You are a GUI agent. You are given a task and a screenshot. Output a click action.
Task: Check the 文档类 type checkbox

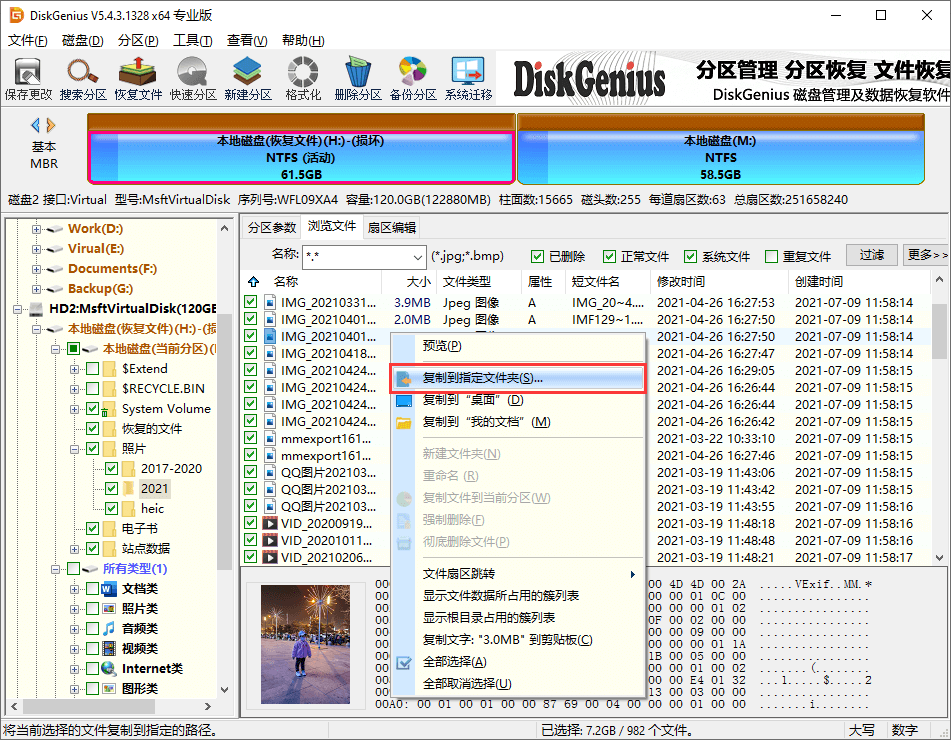click(92, 588)
